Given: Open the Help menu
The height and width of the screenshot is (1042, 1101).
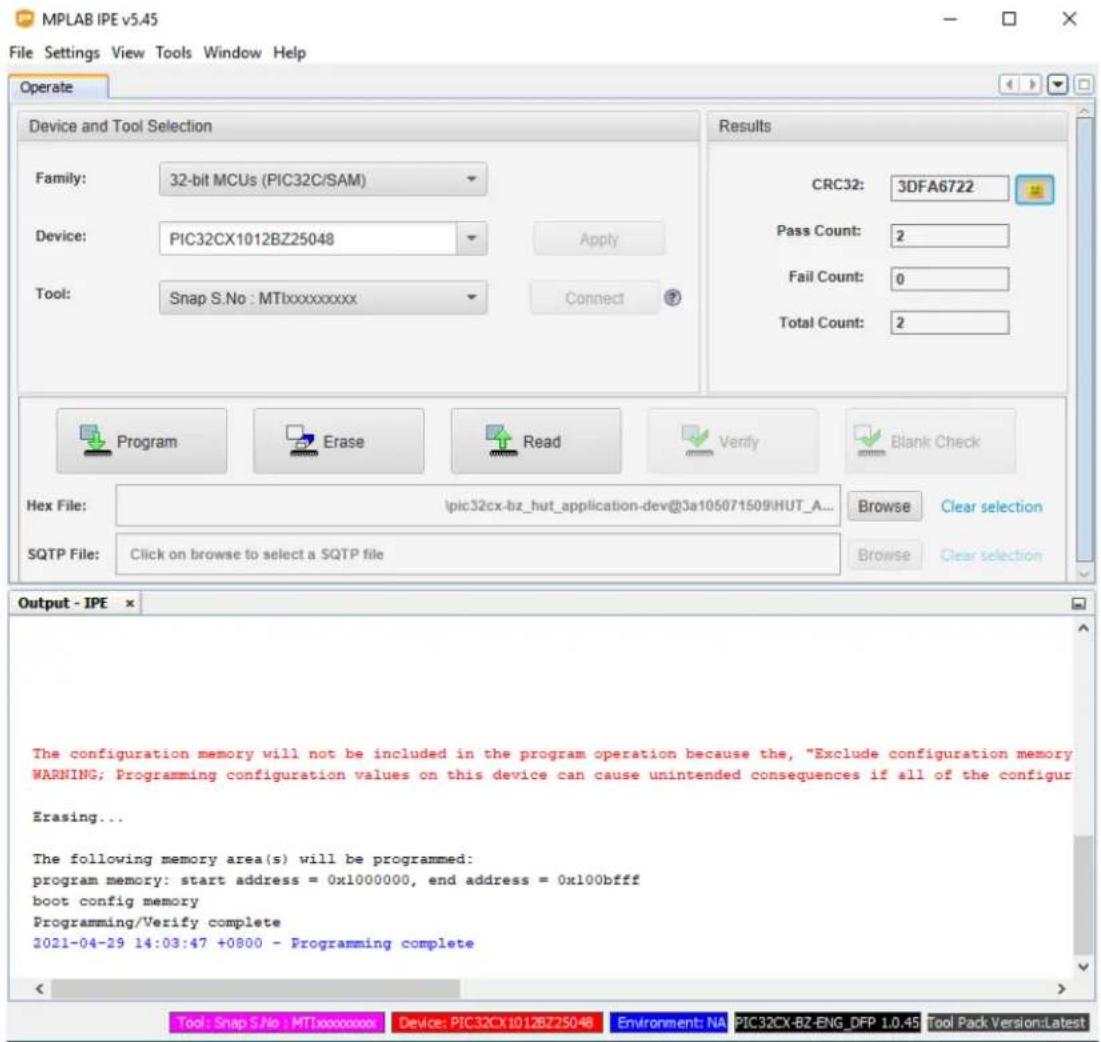Looking at the screenshot, I should (x=289, y=53).
